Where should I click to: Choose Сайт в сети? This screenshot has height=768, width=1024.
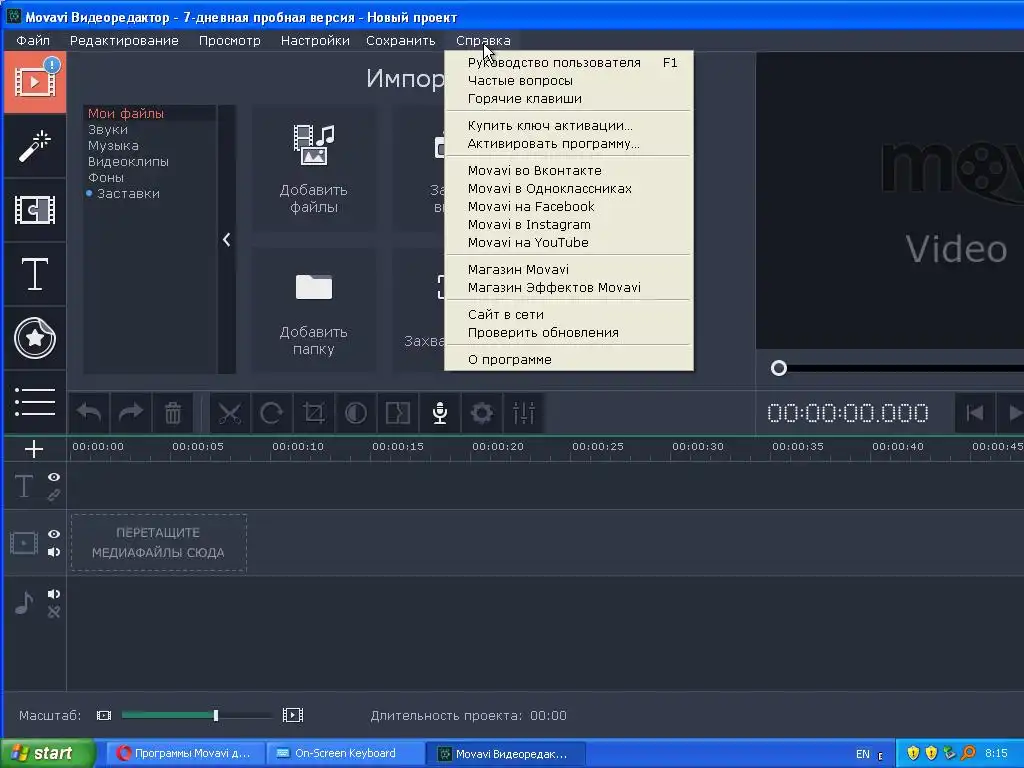pos(569,315)
